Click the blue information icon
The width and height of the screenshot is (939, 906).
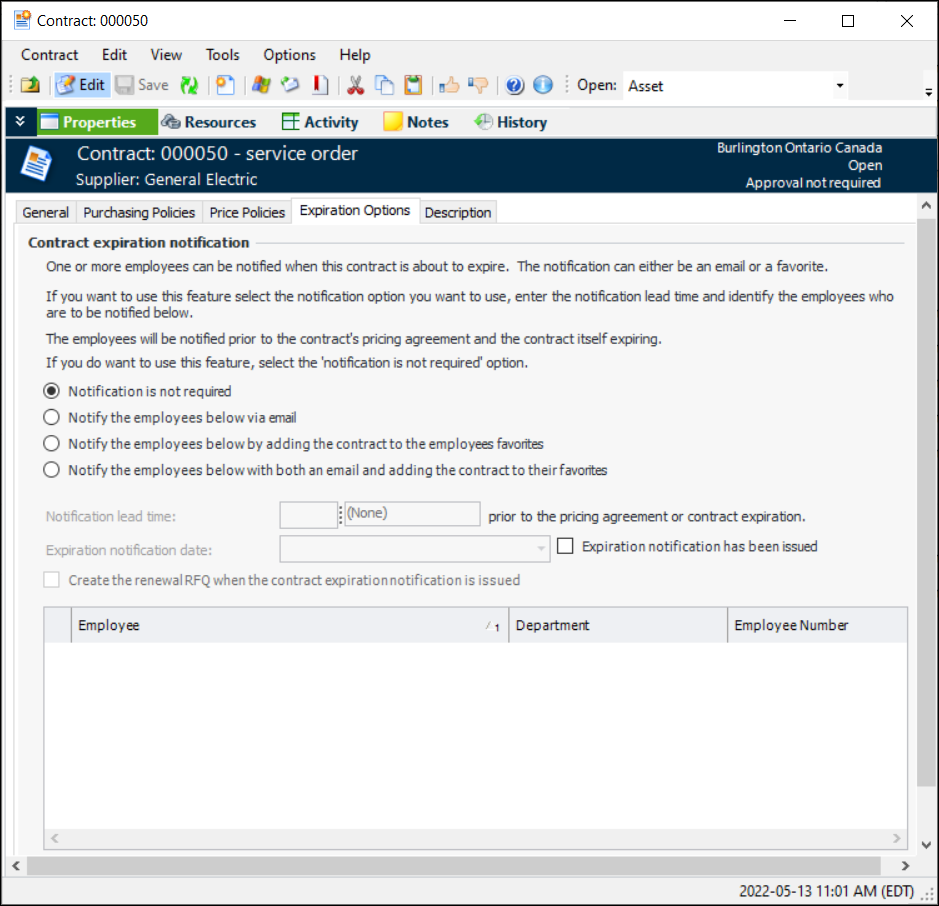point(543,85)
